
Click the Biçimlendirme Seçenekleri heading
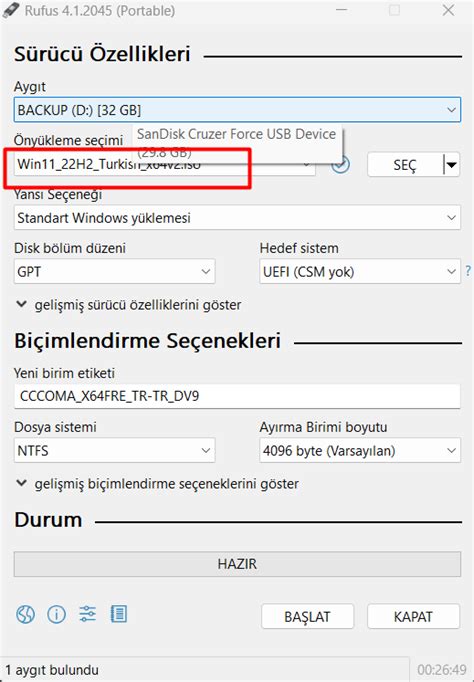[147, 341]
